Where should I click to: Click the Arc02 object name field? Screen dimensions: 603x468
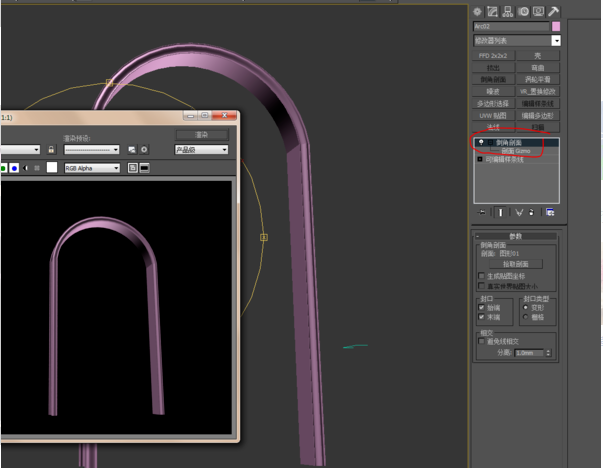[511, 26]
